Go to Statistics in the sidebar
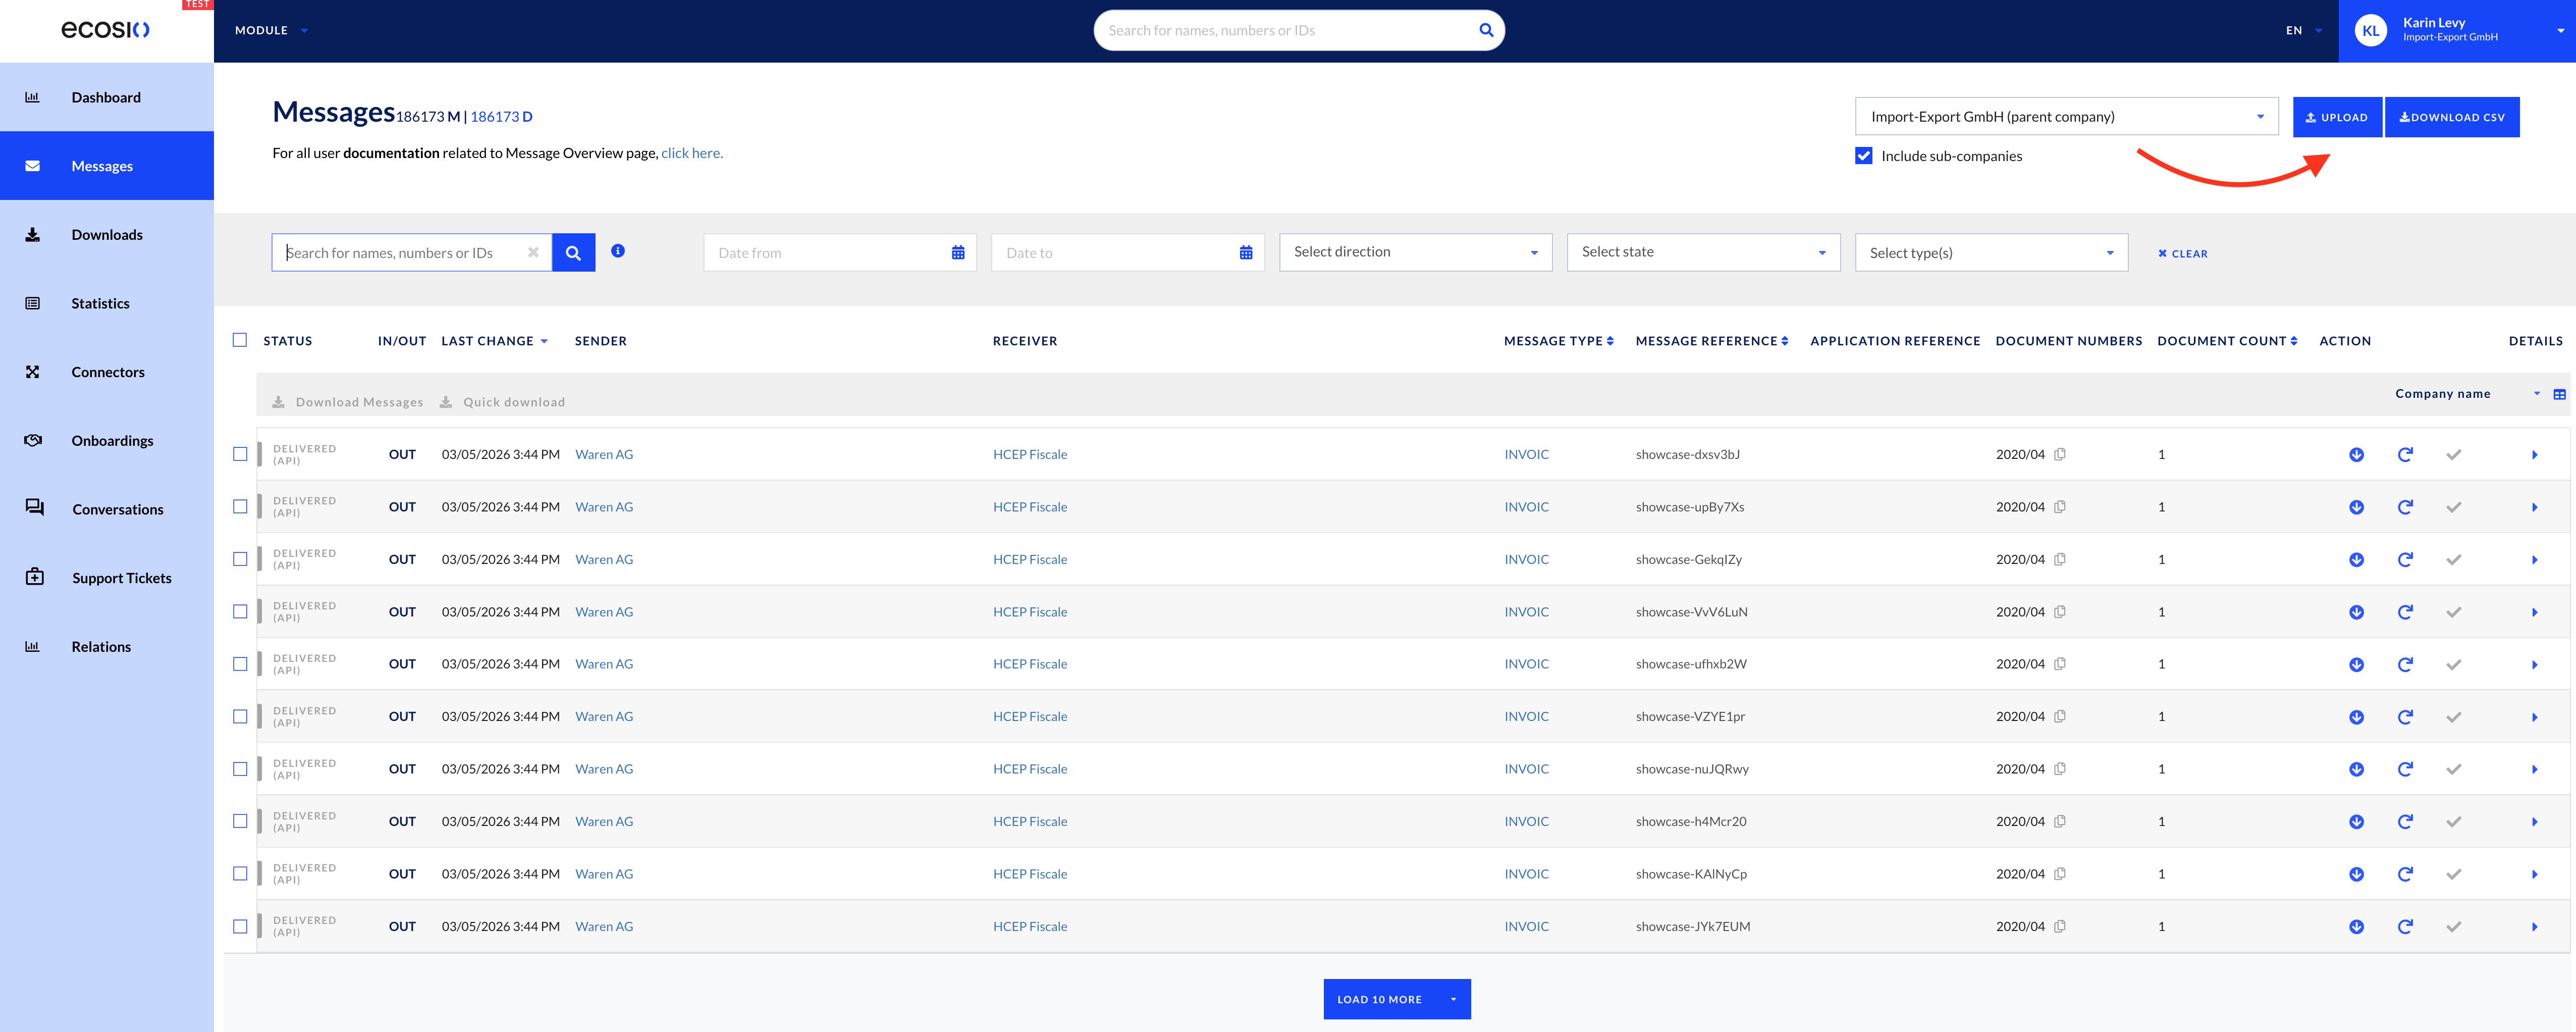The image size is (2576, 1032). (106, 303)
